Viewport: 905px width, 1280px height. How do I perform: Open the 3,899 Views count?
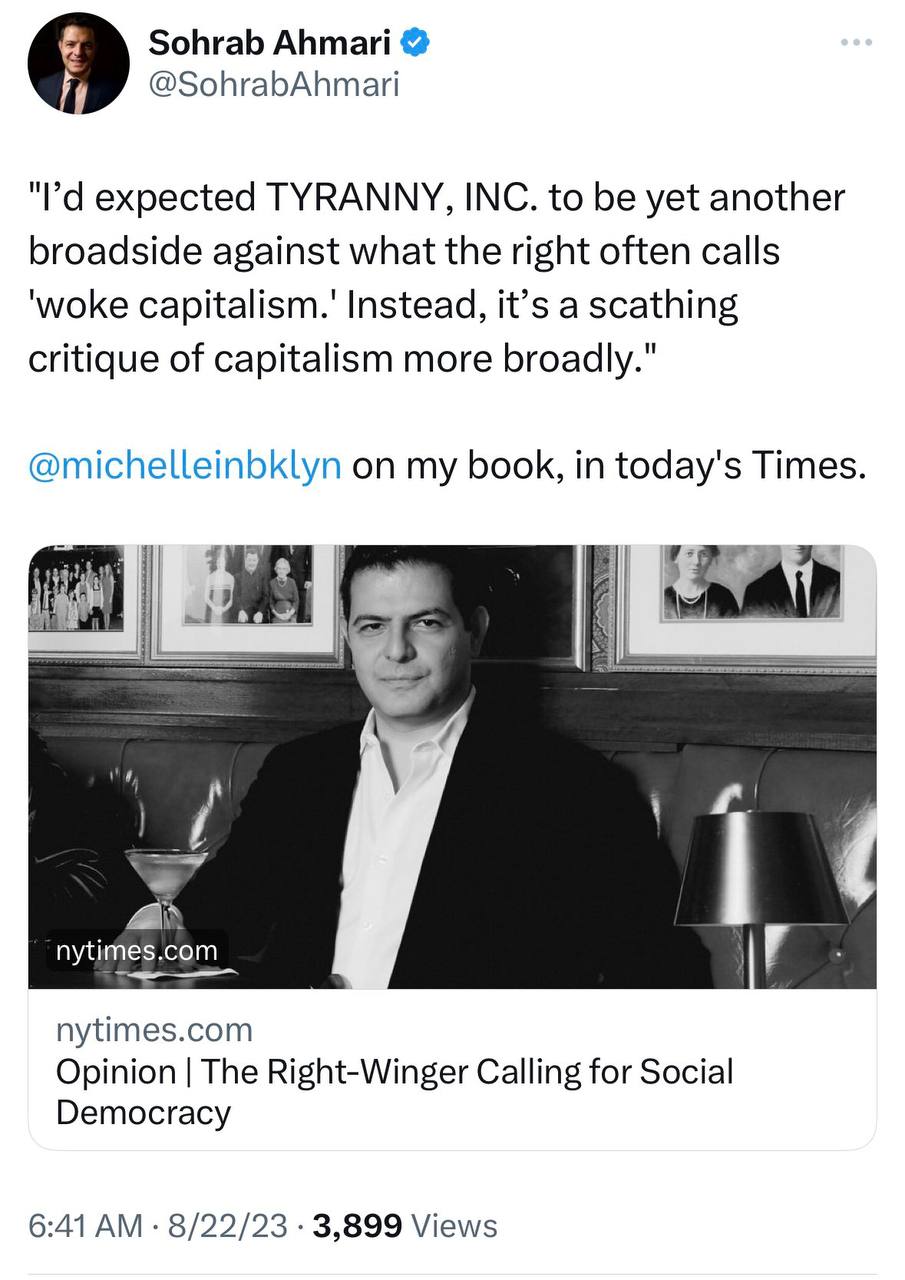(405, 1225)
